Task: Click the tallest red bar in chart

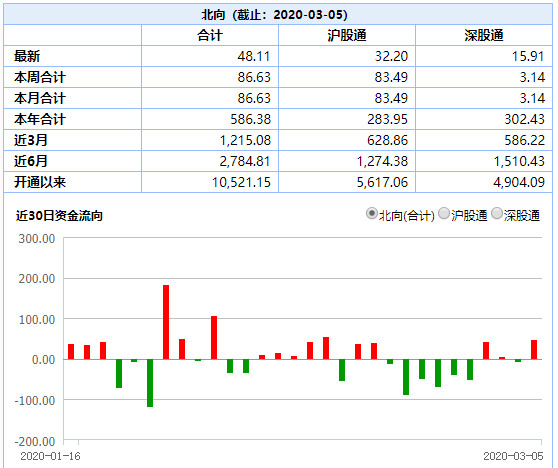Action: pos(166,322)
